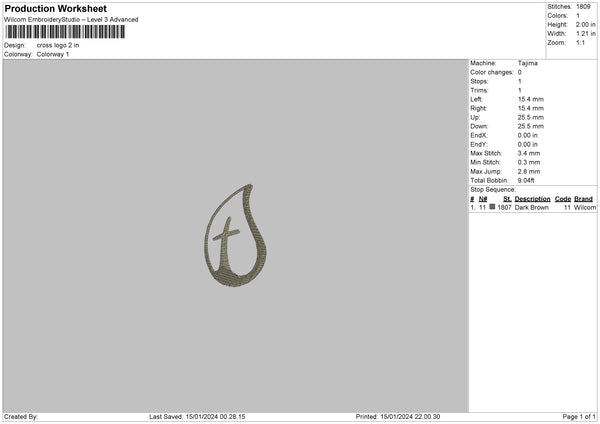This screenshot has width=600, height=424.
Task: Click the Production Worksheet title
Action: click(55, 8)
